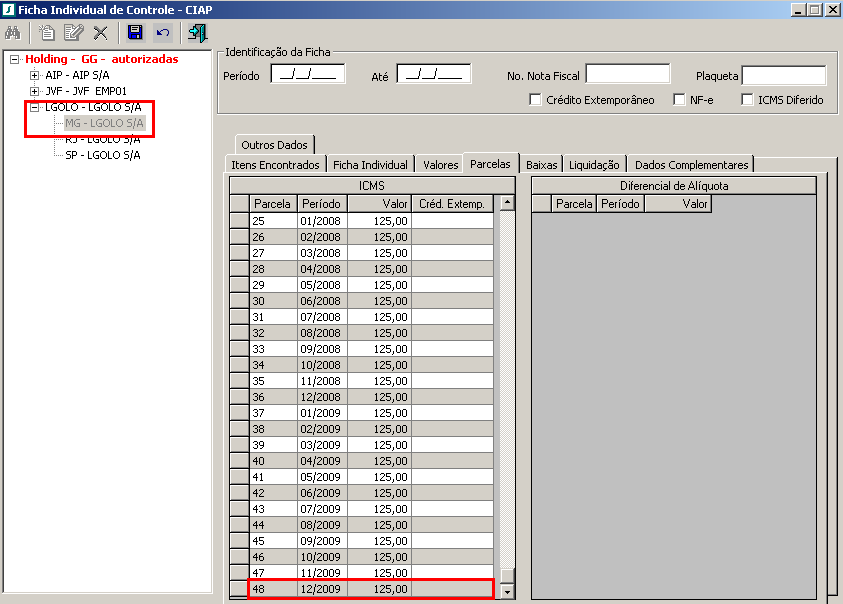Click the undo arrow icon
The image size is (843, 604).
[162, 32]
